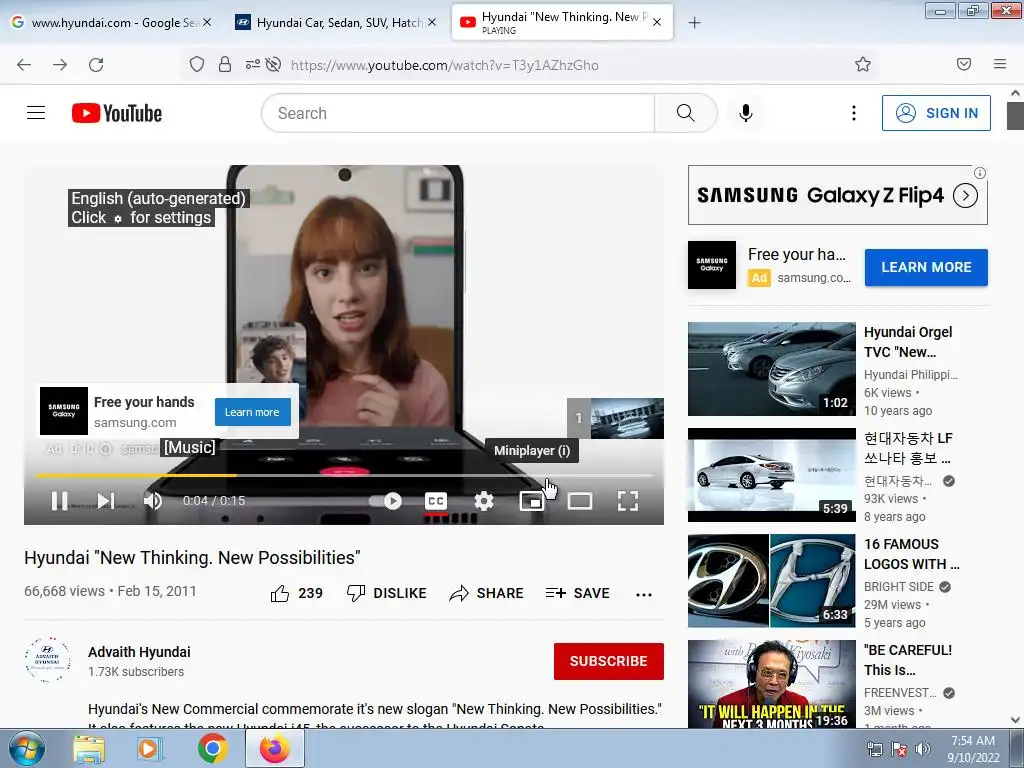This screenshot has width=1024, height=768.
Task: Click the Action Center flag tray icon
Action: pyautogui.click(x=899, y=749)
